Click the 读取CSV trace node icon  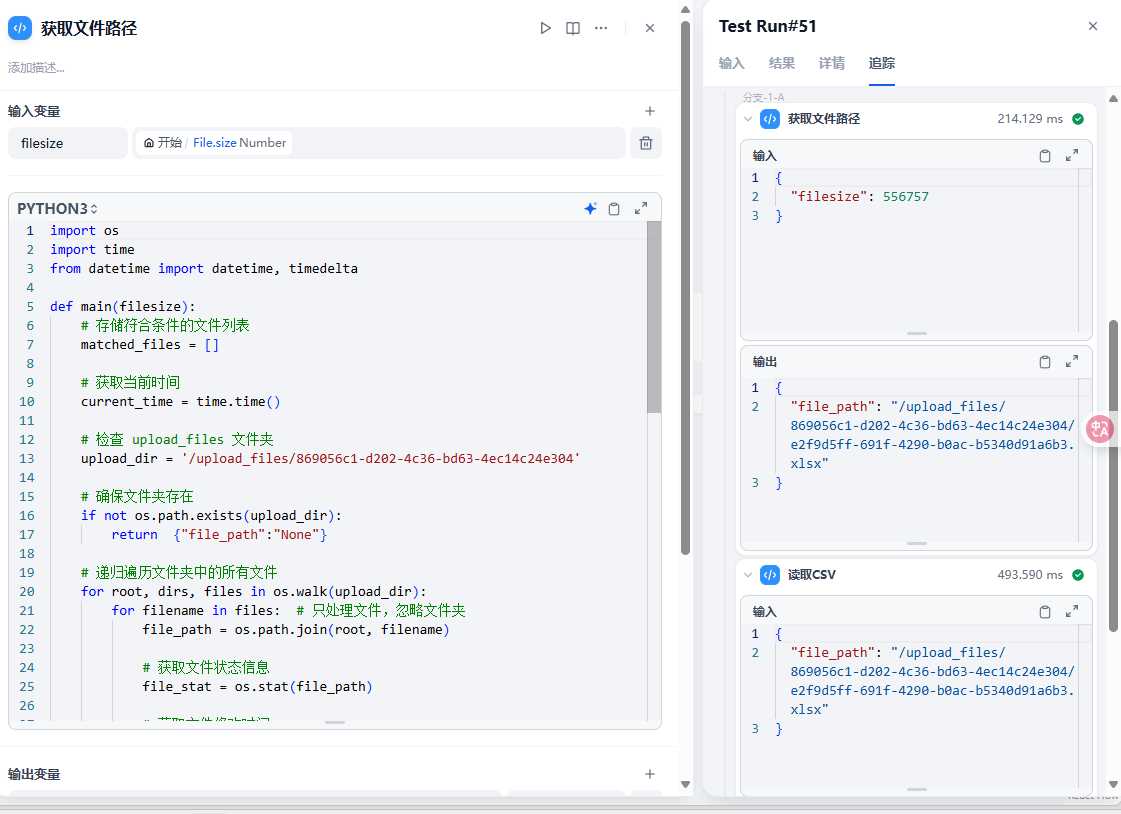point(770,575)
